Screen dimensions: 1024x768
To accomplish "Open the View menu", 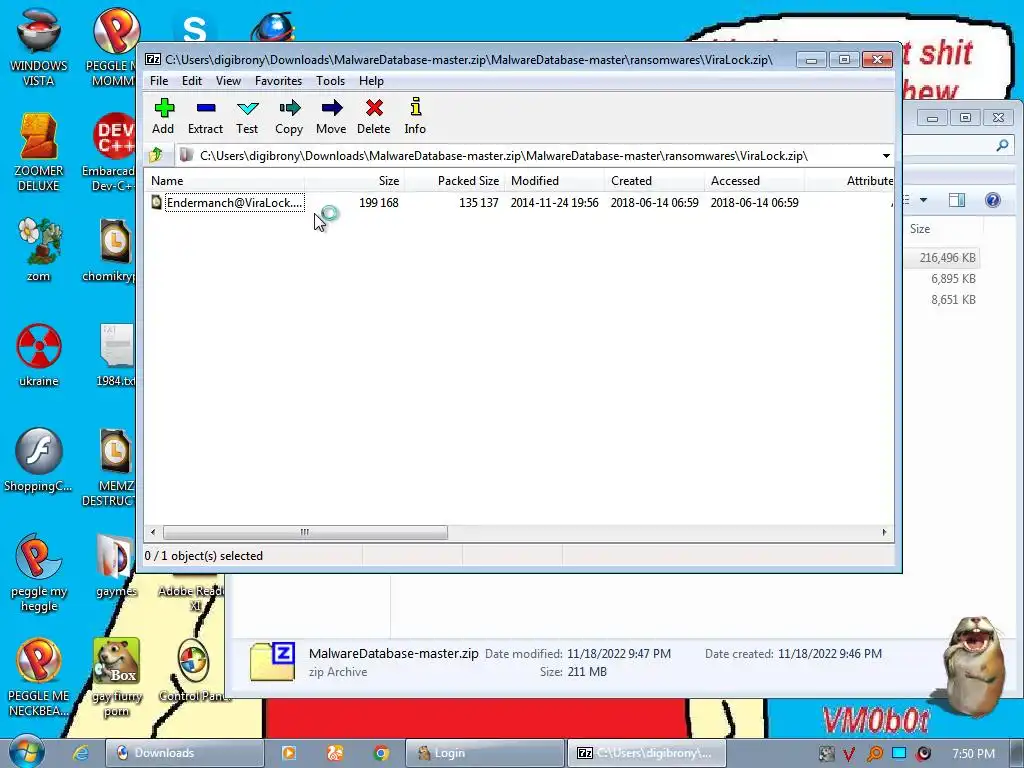I will coord(228,81).
